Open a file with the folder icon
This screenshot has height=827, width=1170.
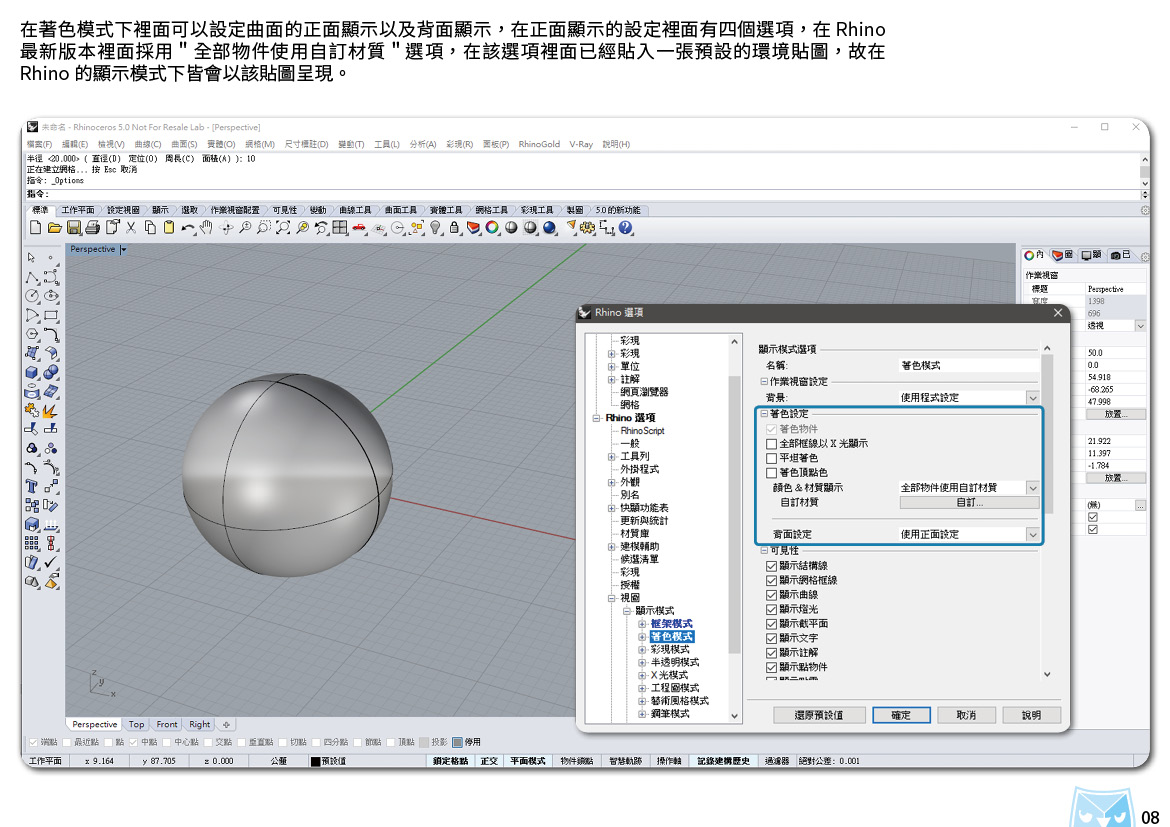54,228
